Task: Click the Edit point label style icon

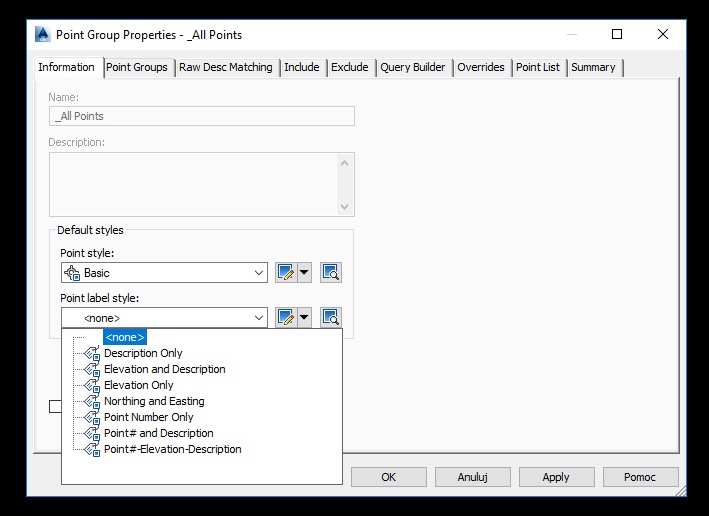Action: [286, 317]
